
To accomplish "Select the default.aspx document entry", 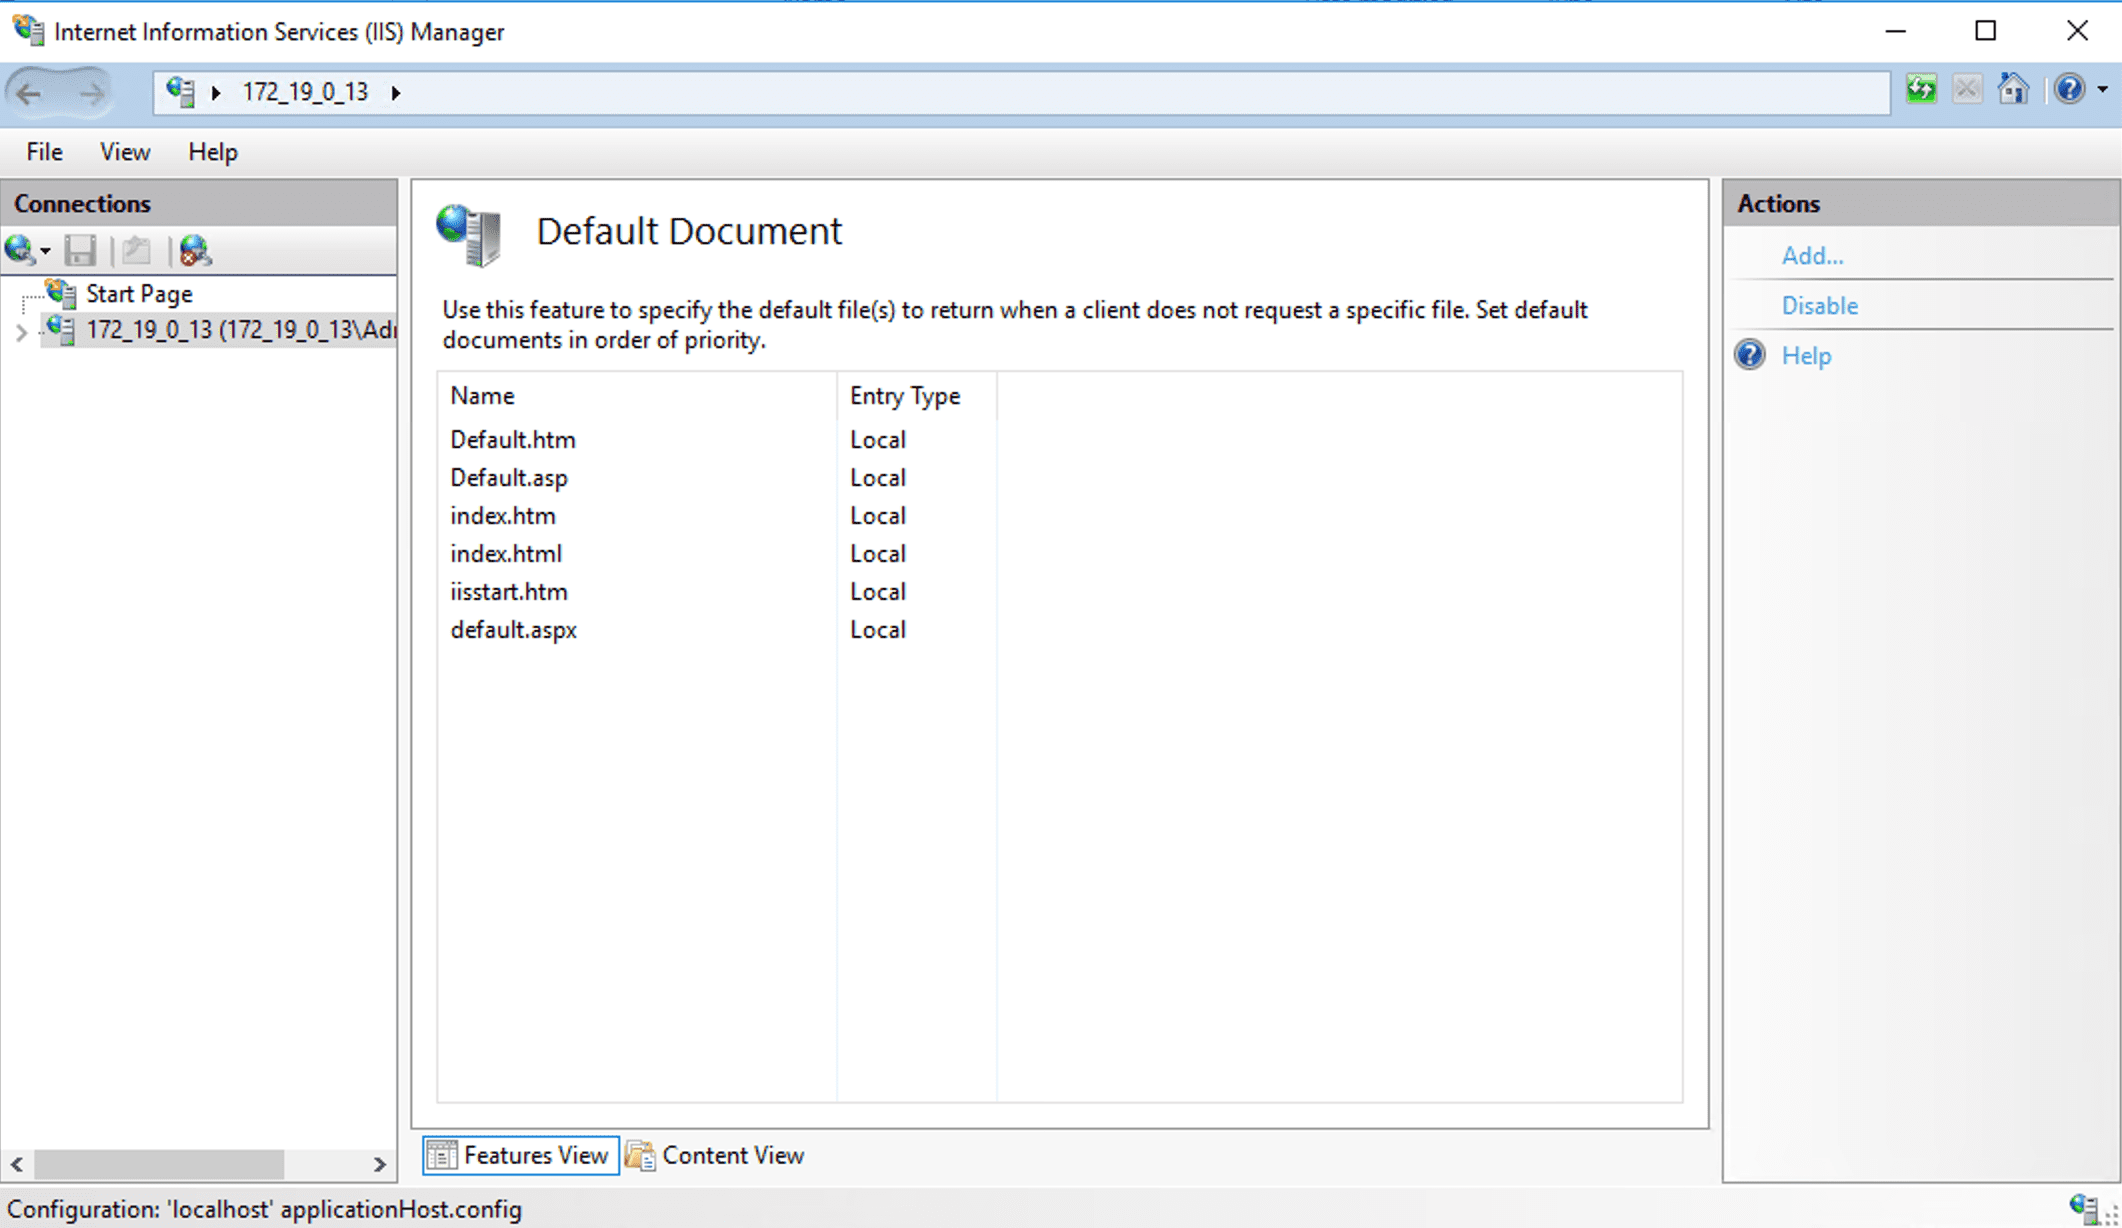I will [513, 630].
